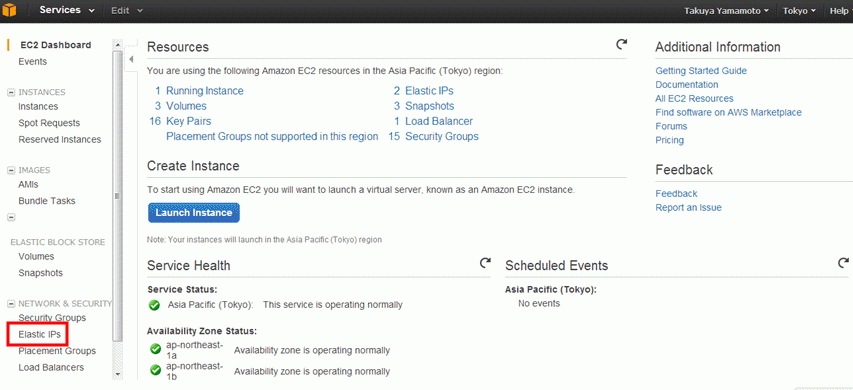Click the green check for Asia Pacific (Tokyo)
Image resolution: width=853 pixels, height=390 pixels.
[154, 305]
